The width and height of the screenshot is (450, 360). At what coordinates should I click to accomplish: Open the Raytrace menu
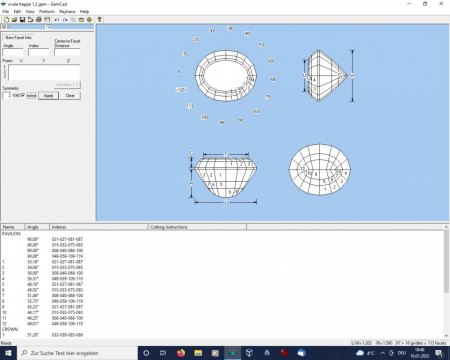(67, 11)
